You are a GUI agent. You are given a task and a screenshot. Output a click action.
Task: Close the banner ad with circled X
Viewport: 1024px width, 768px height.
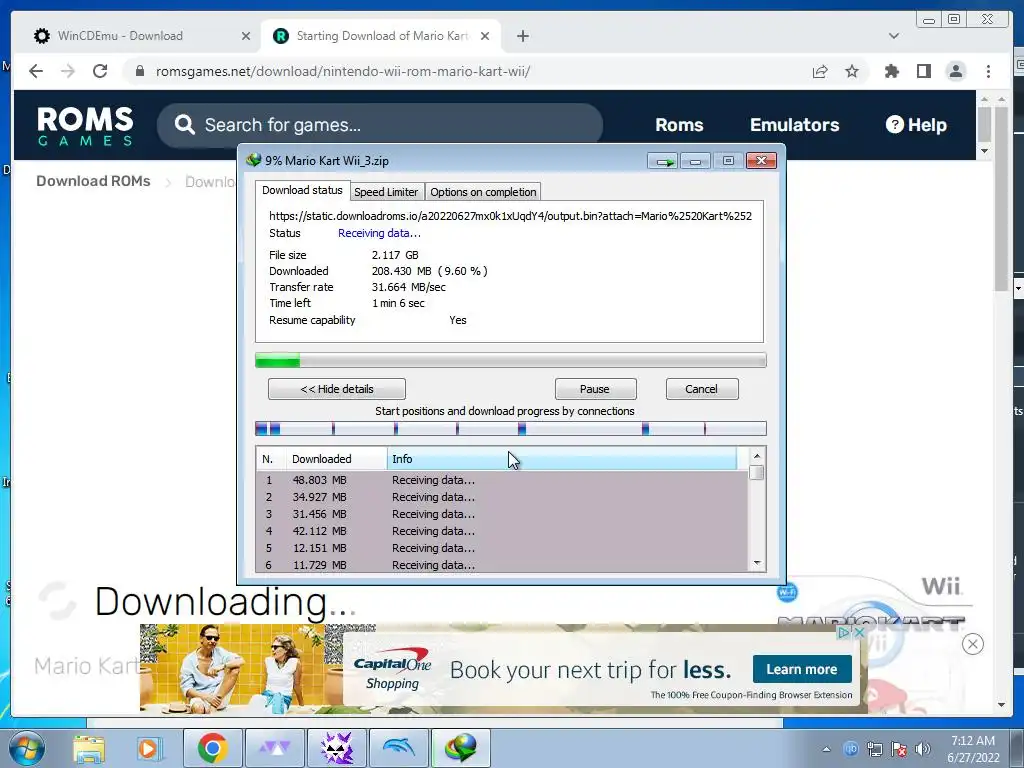(972, 645)
